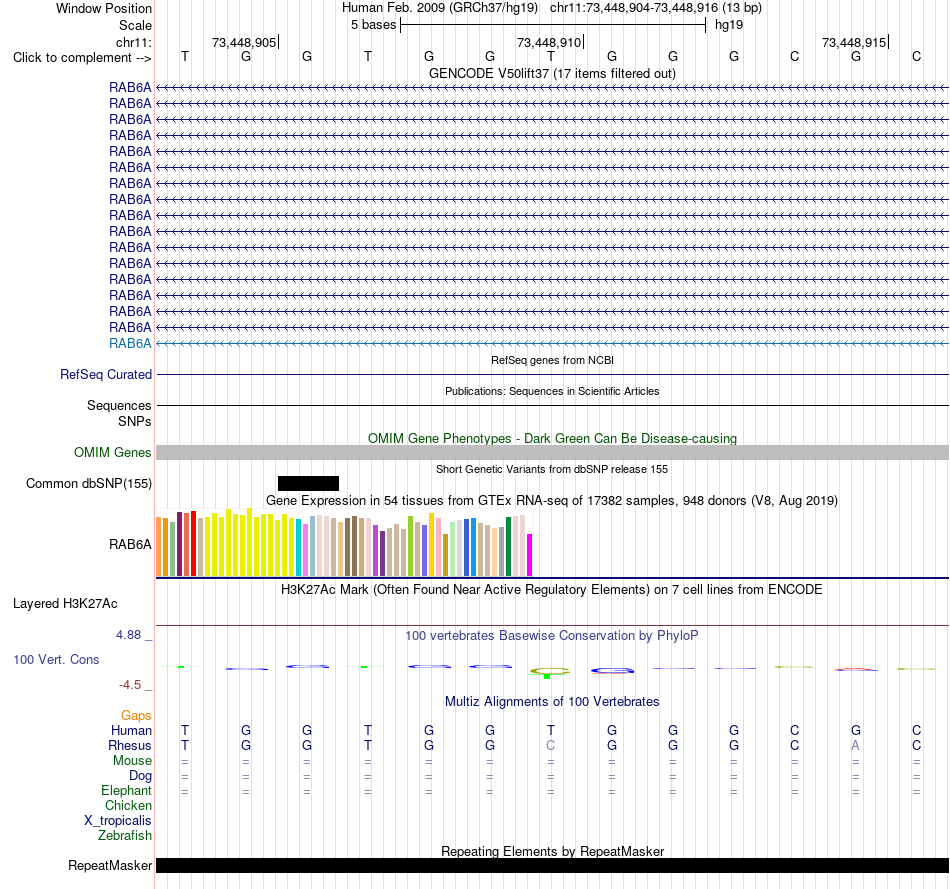Click the magenta bar in GTEx chart
Image resolution: width=950 pixels, height=889 pixels.
[530, 555]
